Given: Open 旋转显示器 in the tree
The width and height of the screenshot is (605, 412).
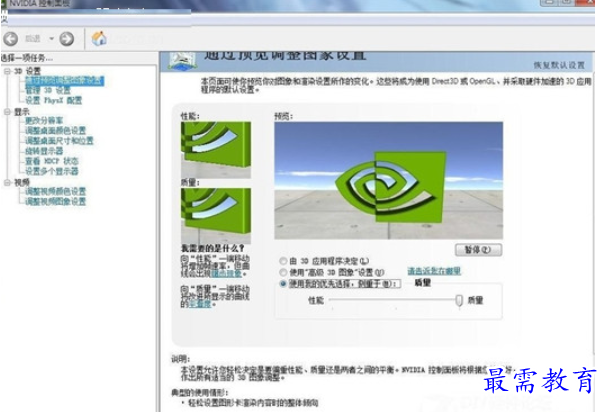Looking at the screenshot, I should 44,150.
